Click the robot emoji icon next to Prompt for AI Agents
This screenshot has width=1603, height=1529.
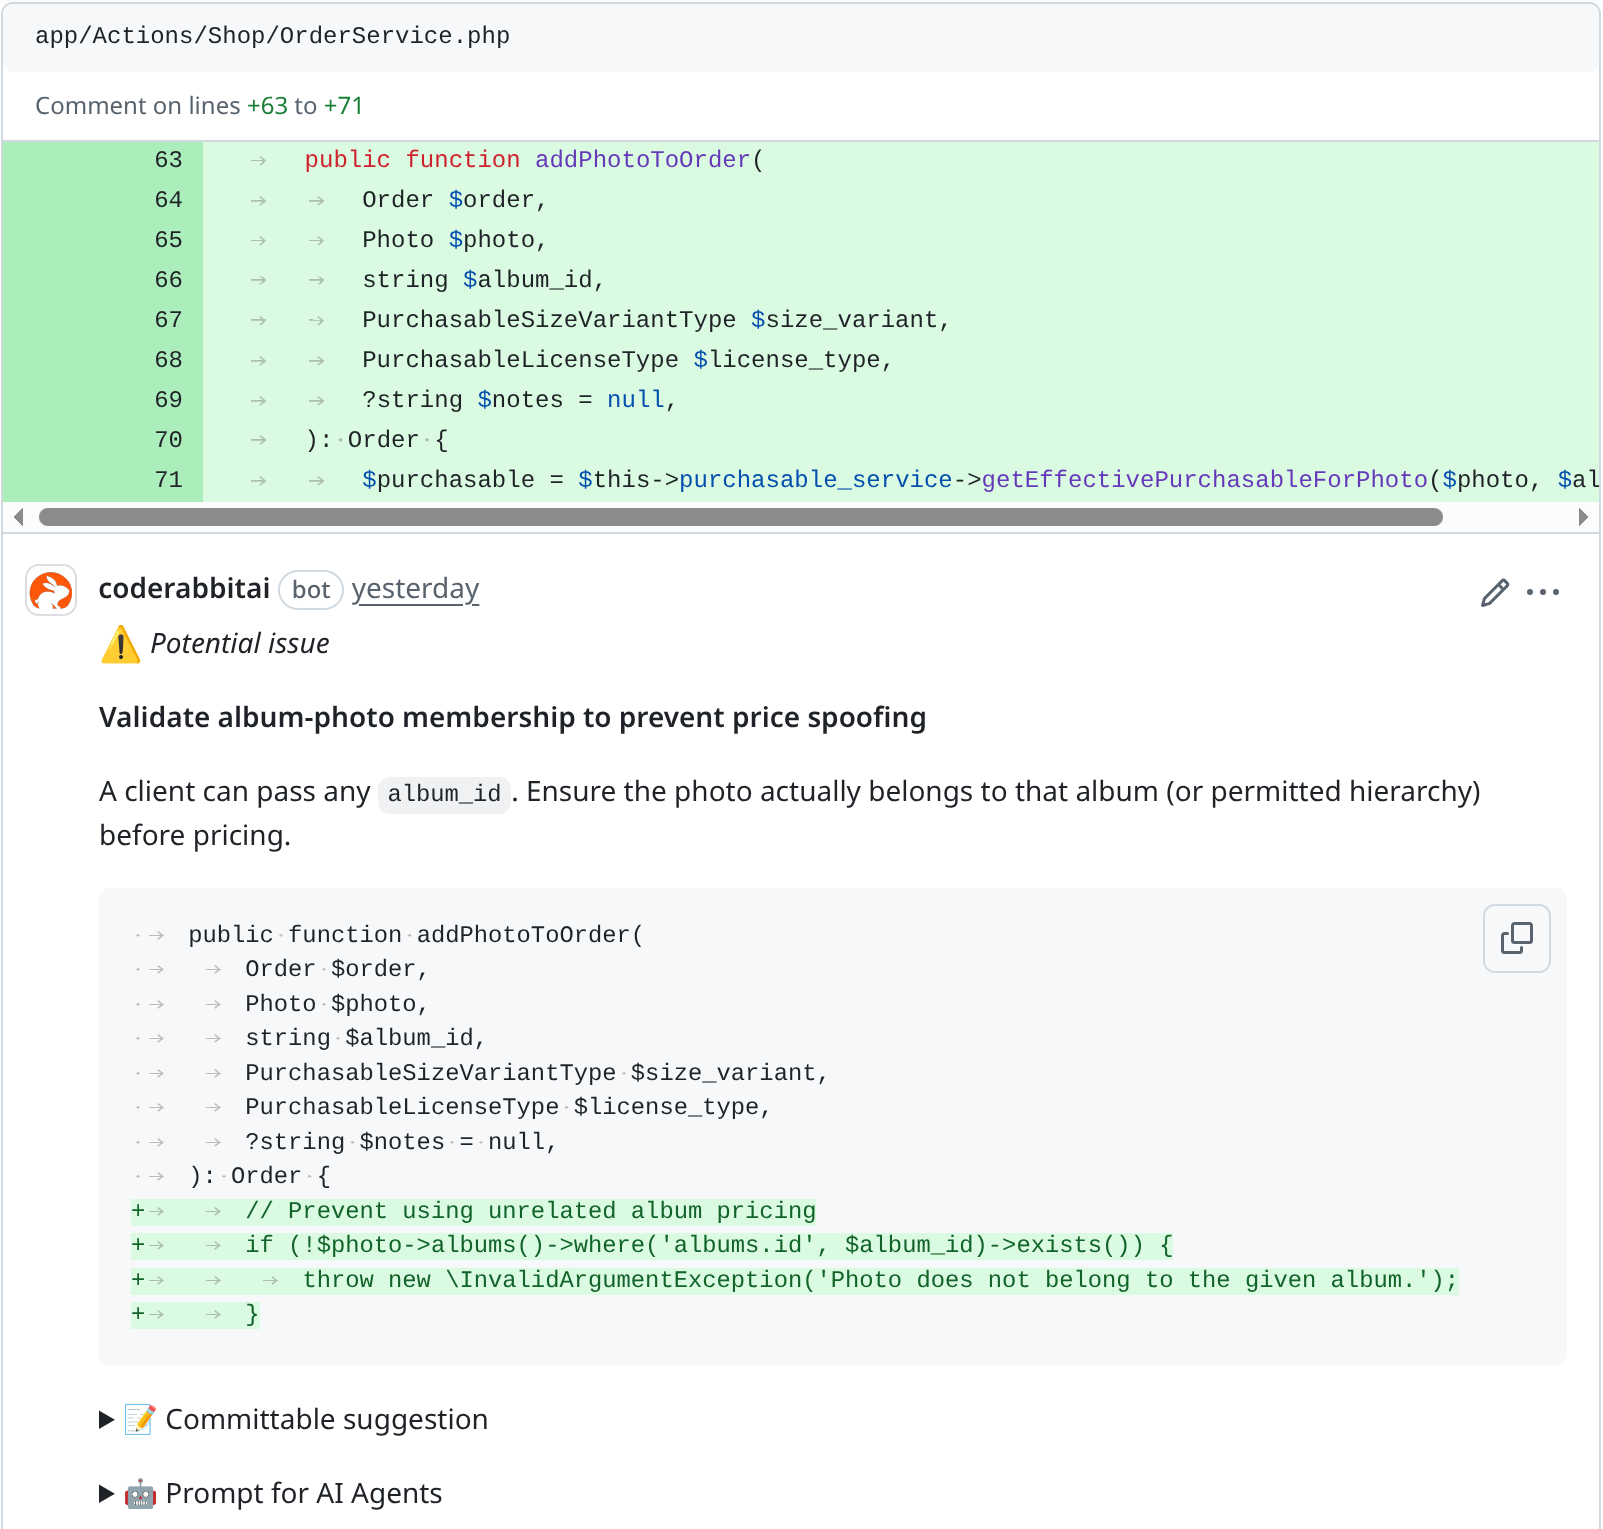click(x=140, y=1494)
